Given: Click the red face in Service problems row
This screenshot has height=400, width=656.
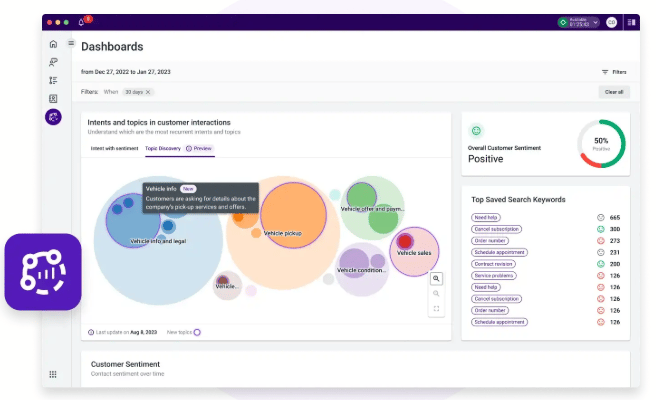Looking at the screenshot, I should [x=601, y=276].
